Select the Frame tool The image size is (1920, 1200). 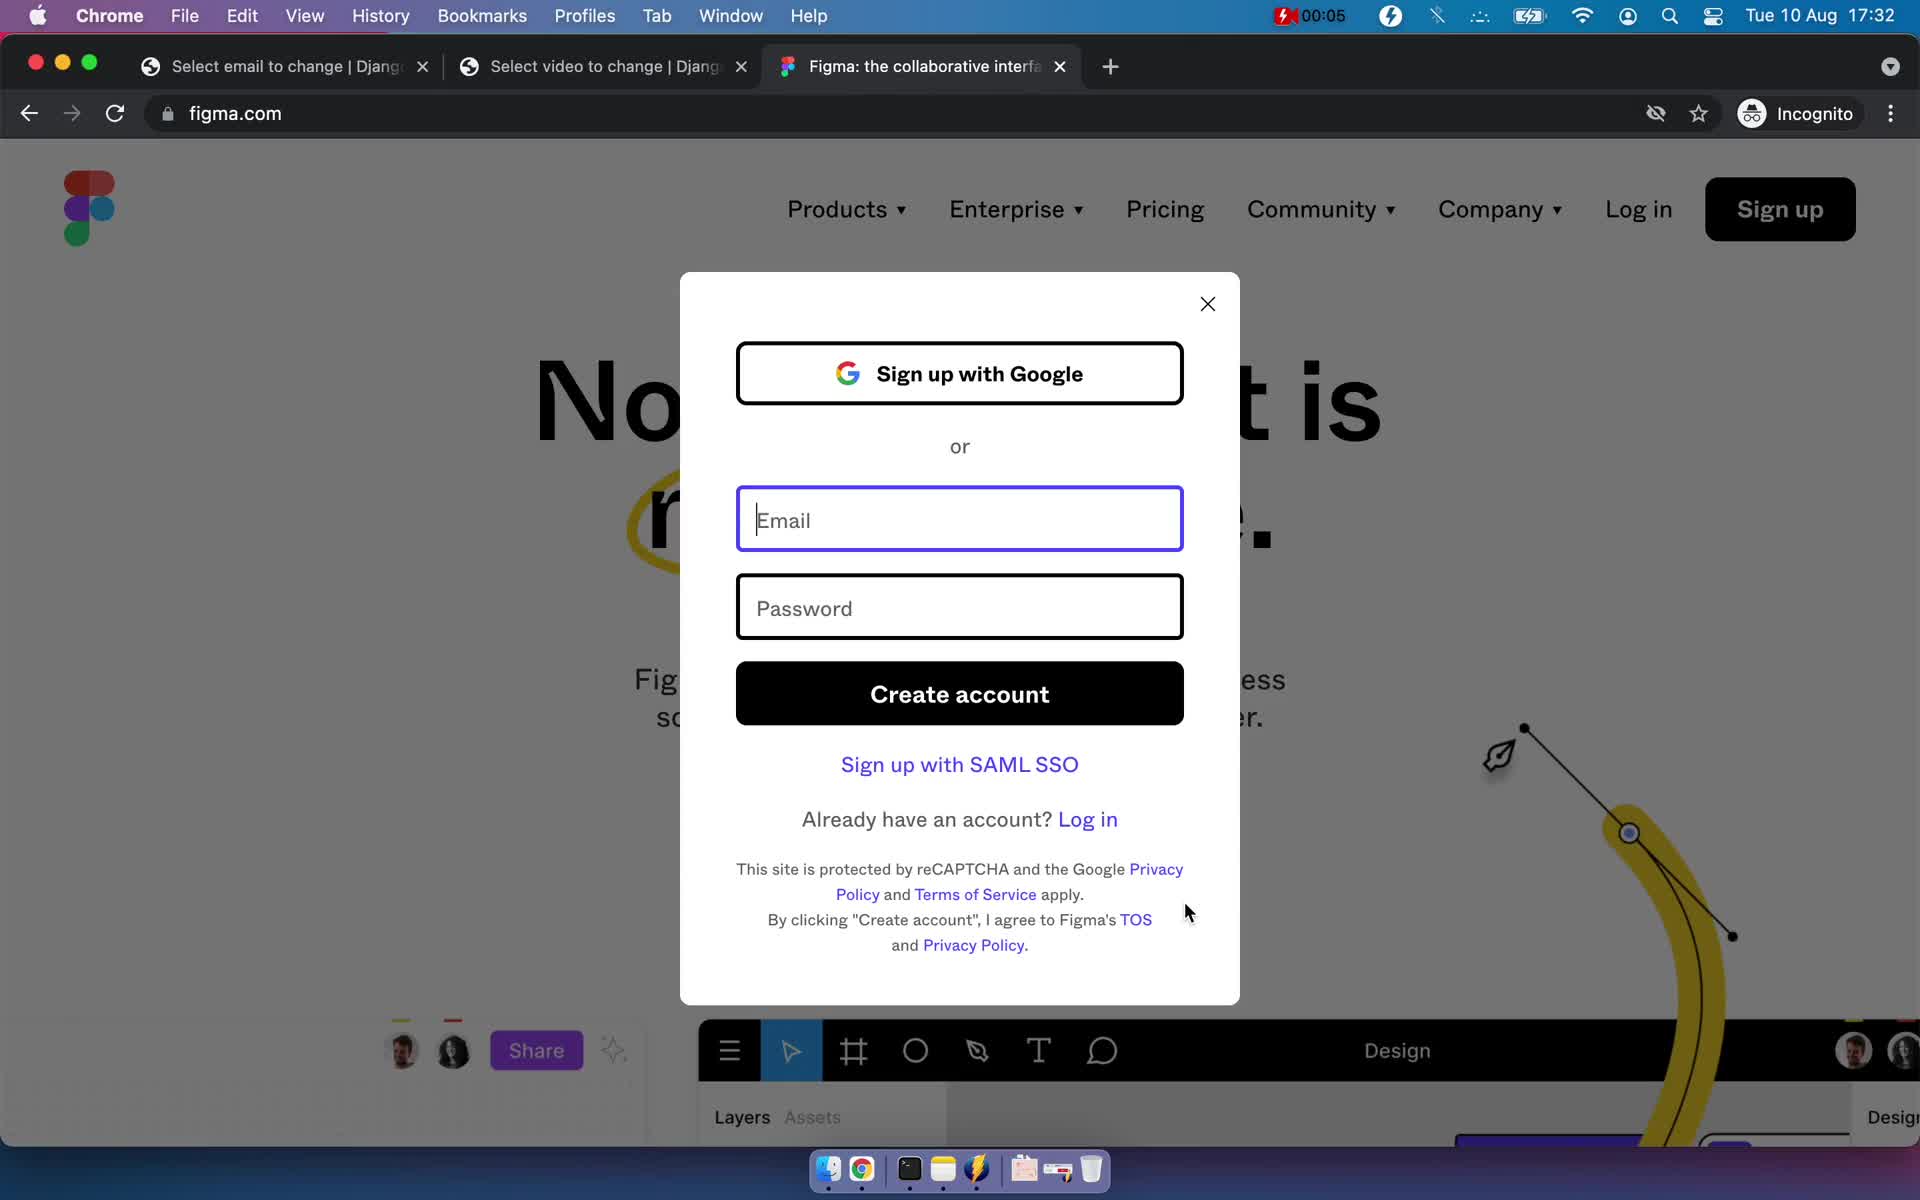(853, 1050)
